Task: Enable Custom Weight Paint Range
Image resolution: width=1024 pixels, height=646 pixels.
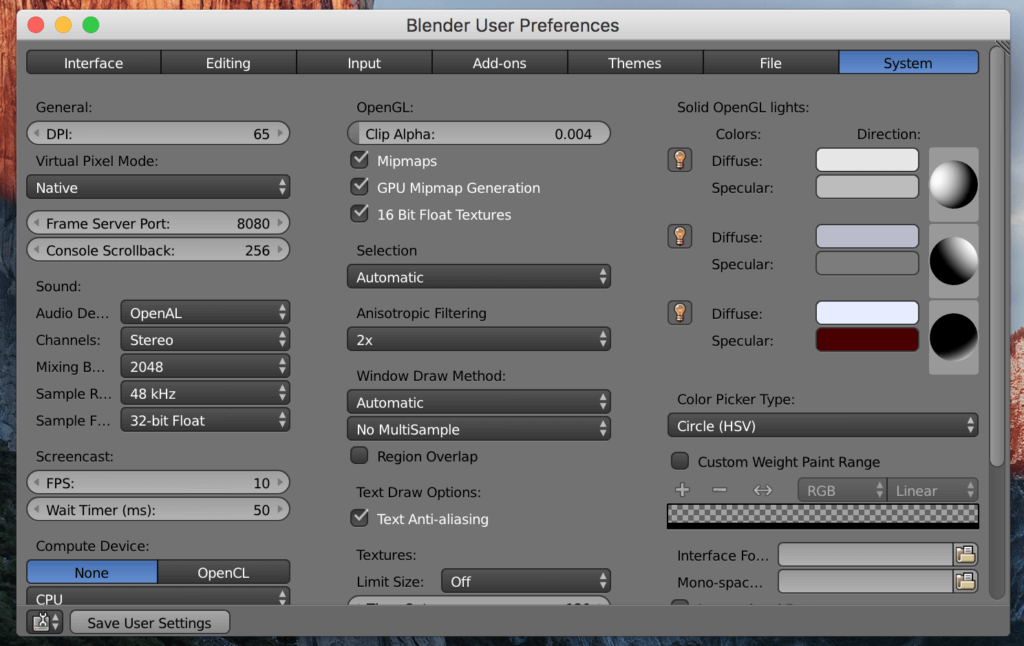Action: point(680,461)
